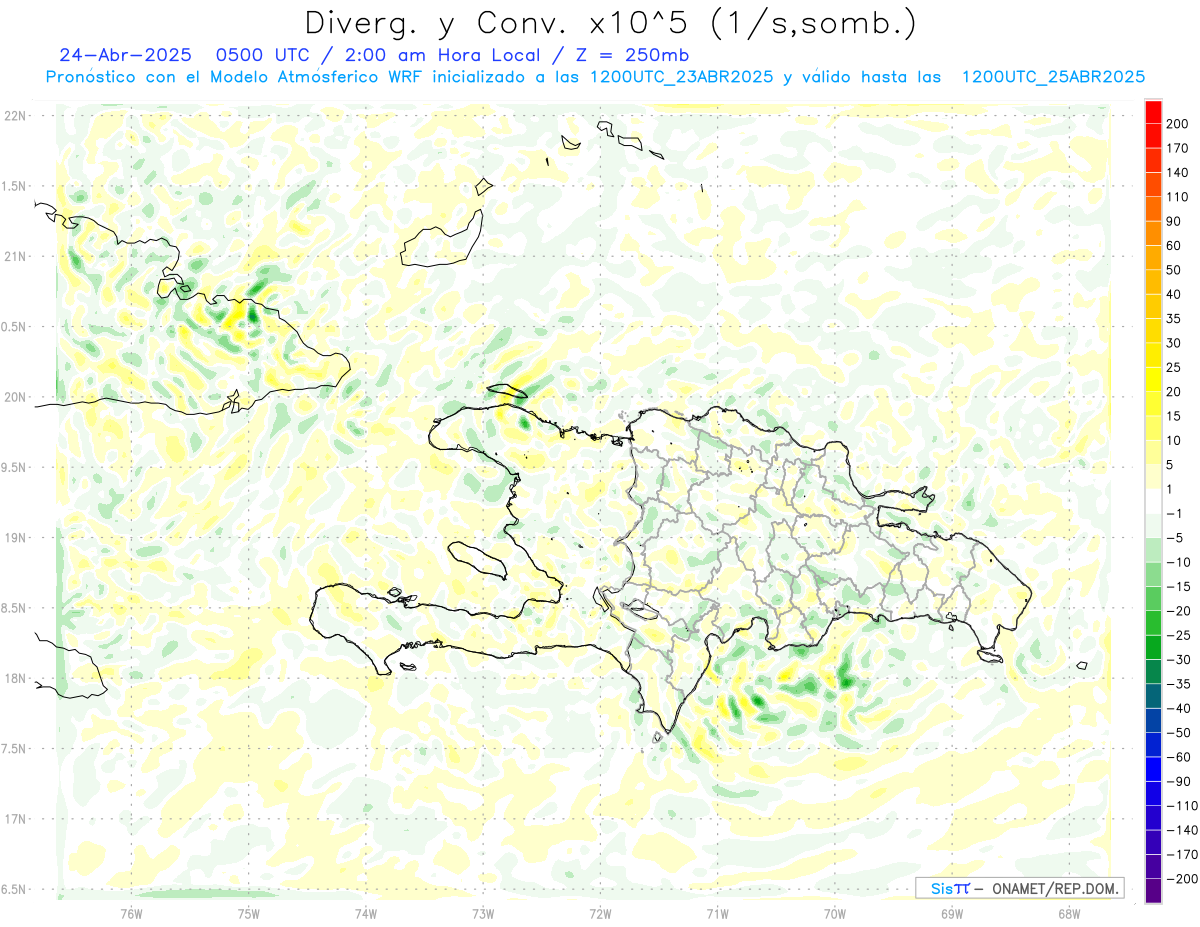Click the '25' colorbar value

click(x=1174, y=368)
